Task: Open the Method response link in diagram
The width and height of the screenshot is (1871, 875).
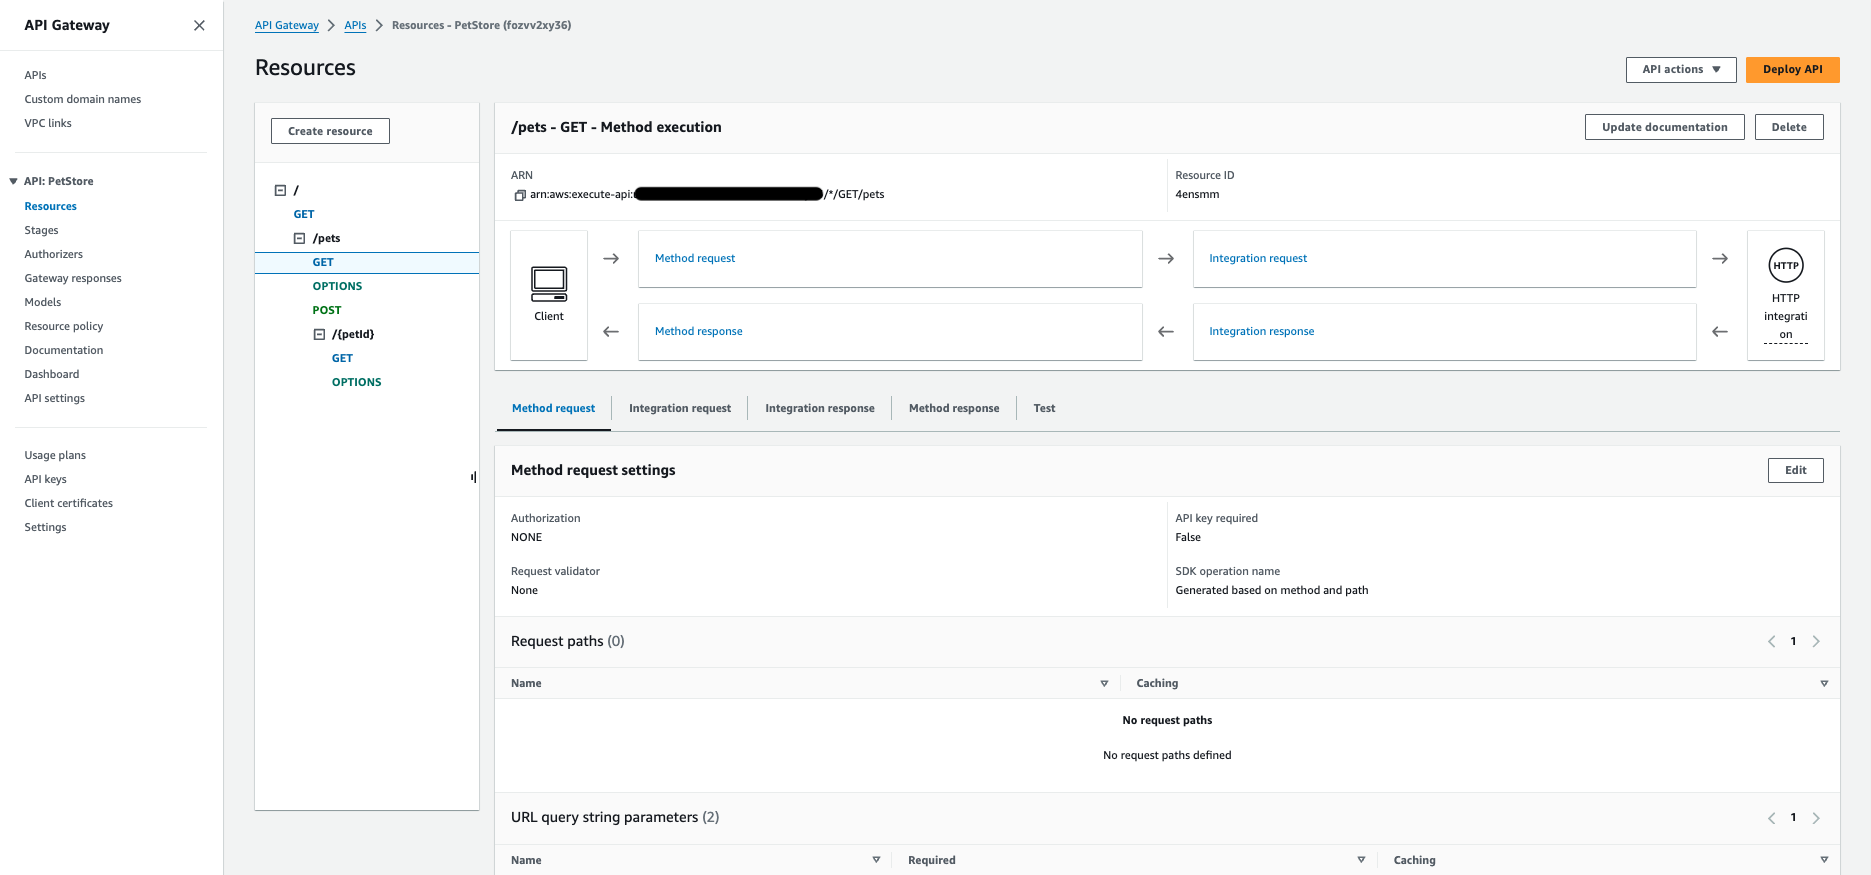Action: tap(698, 332)
